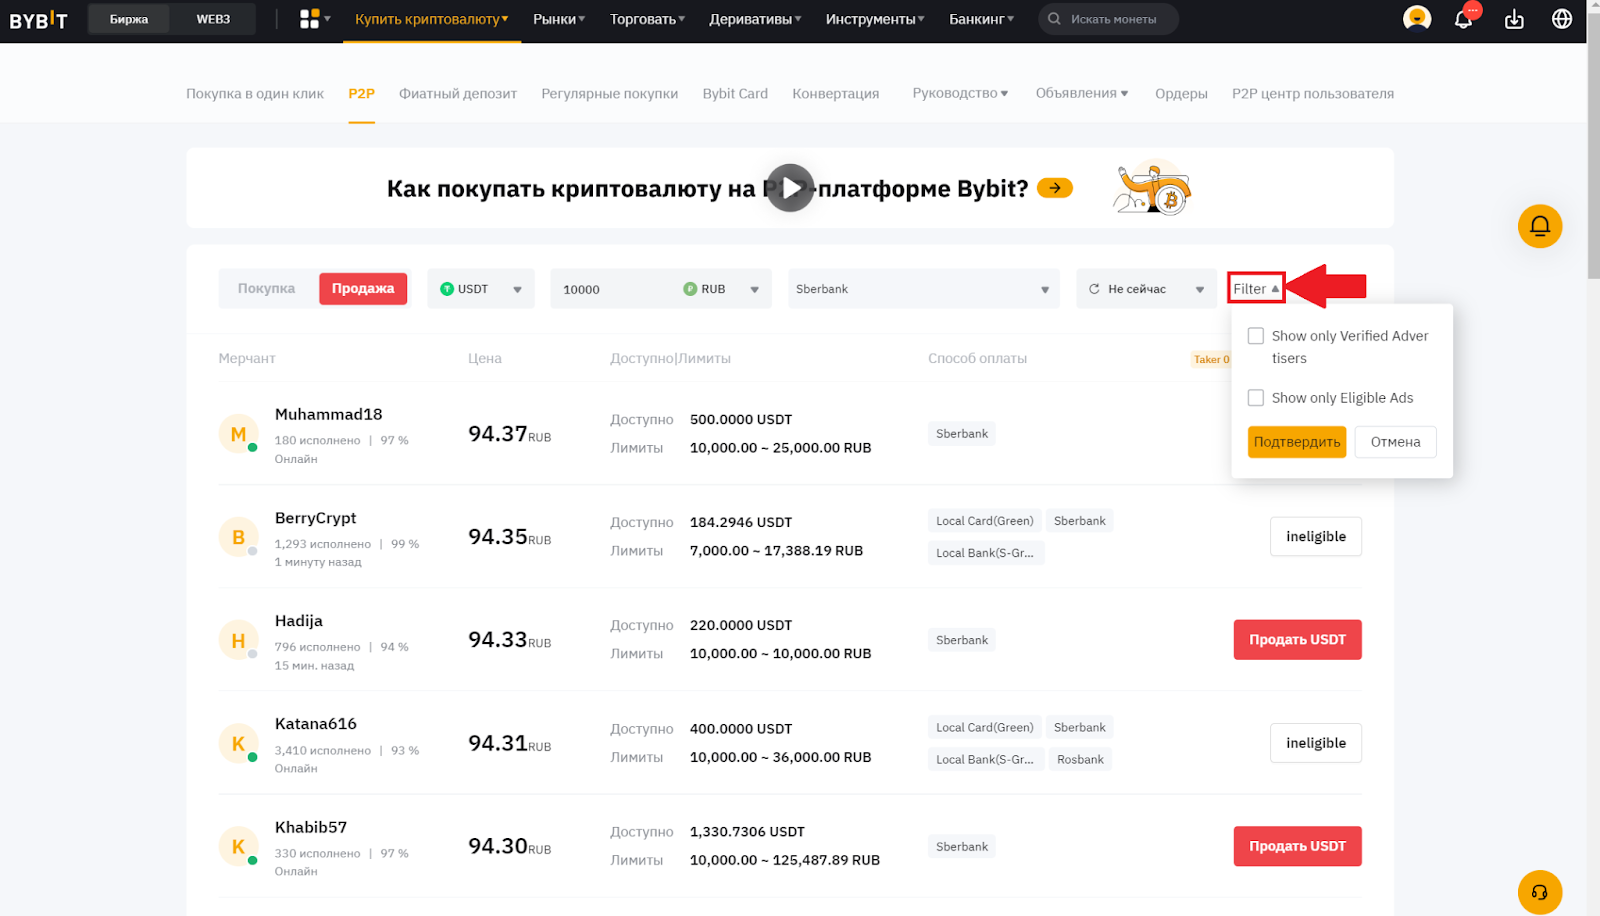Click the USDT coin icon
1600x916 pixels.
[x=447, y=289]
